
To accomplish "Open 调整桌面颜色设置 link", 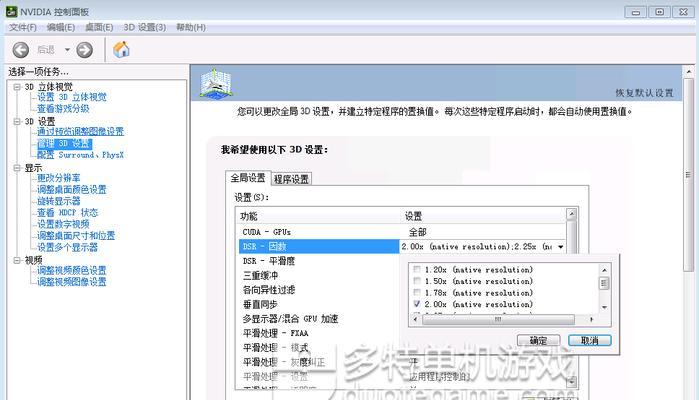I will (x=72, y=190).
